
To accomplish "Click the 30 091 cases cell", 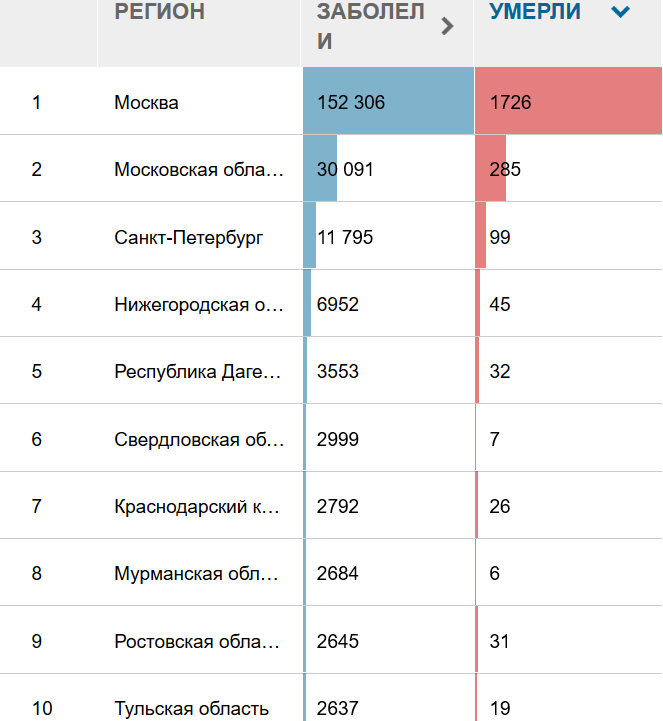I will pos(389,169).
